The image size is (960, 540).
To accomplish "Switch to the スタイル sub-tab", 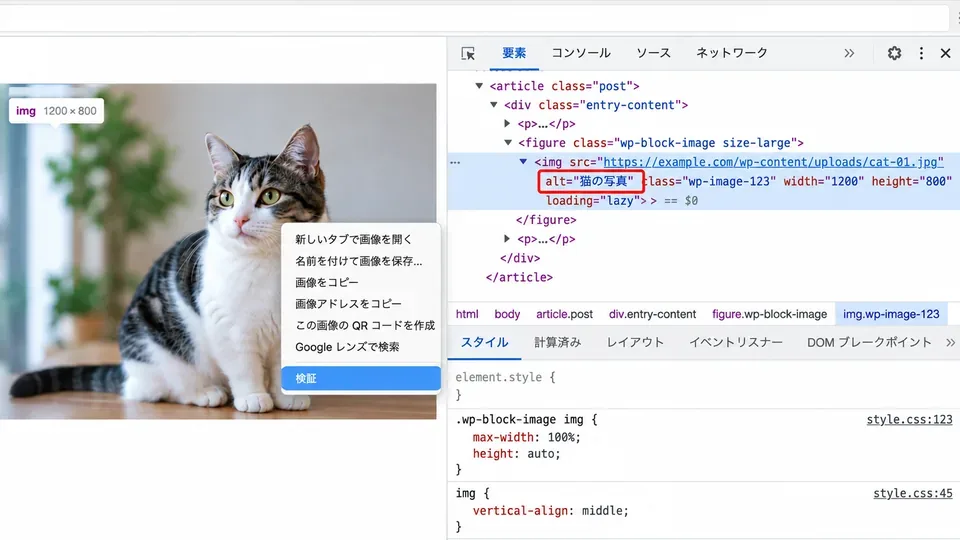I will 484,342.
